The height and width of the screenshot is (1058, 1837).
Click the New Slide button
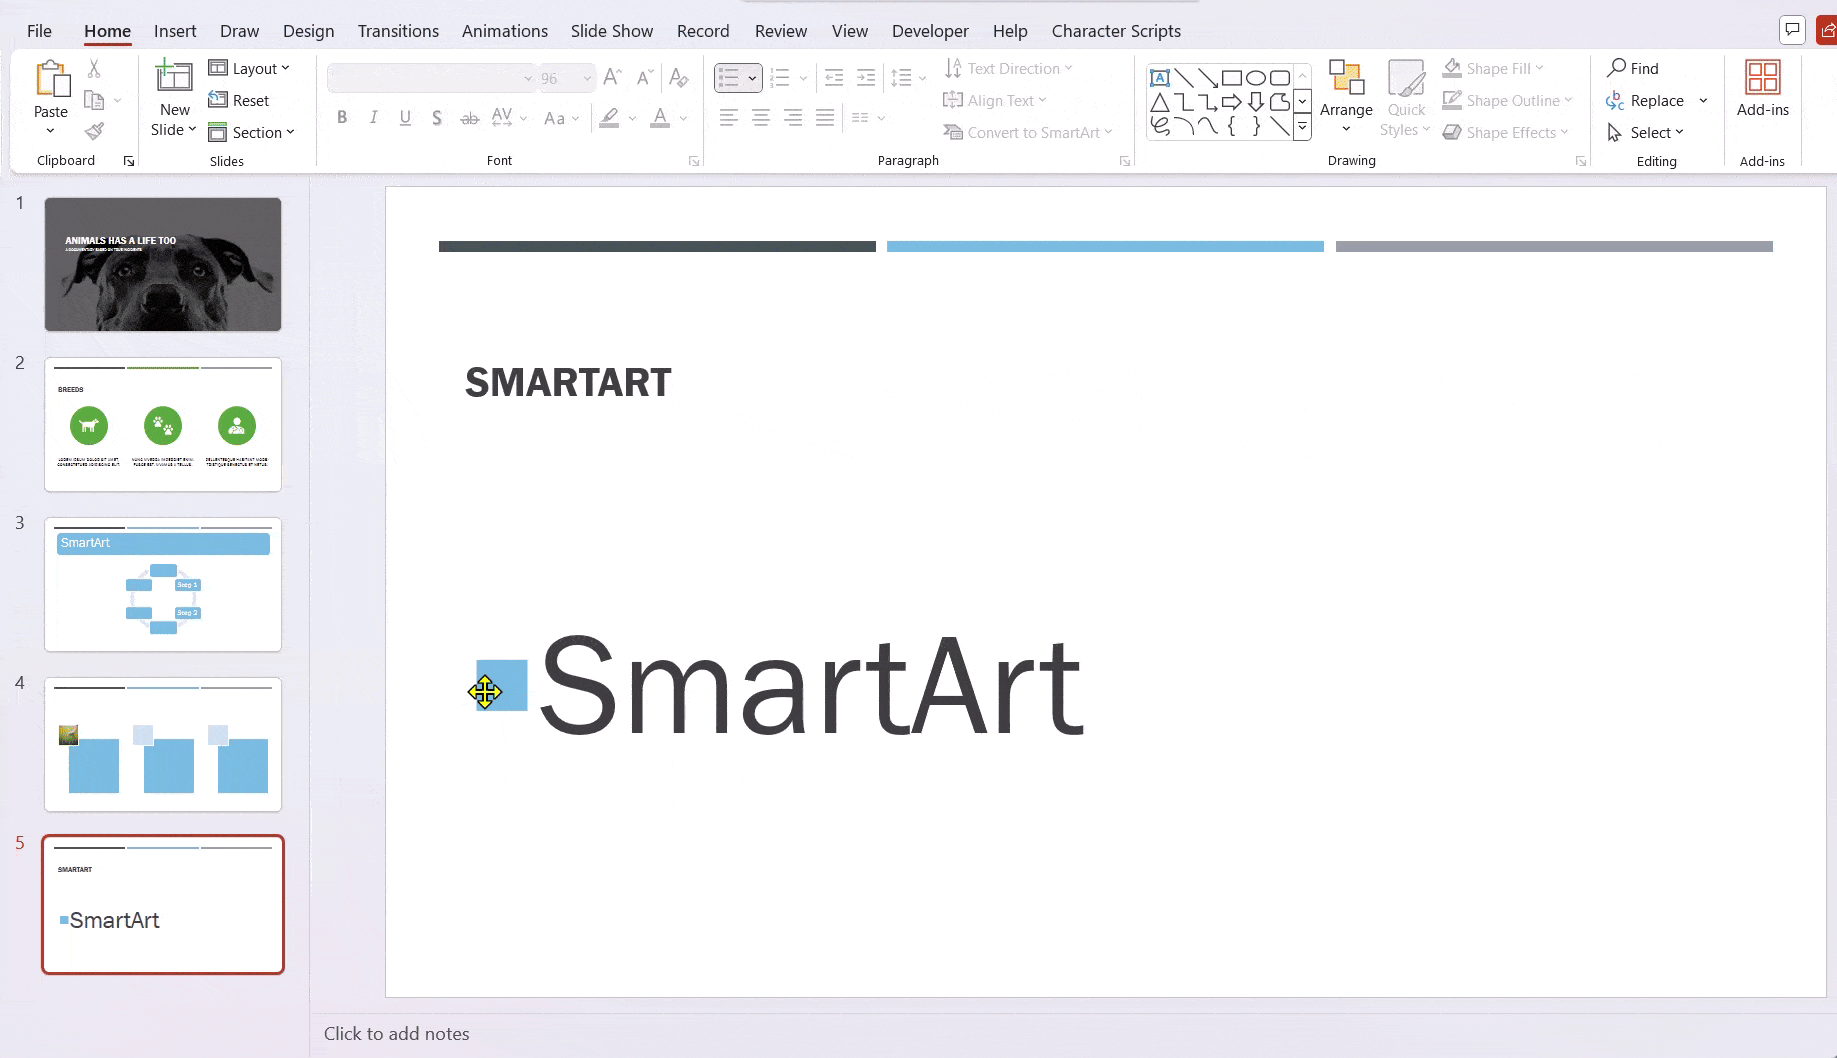pyautogui.click(x=173, y=96)
